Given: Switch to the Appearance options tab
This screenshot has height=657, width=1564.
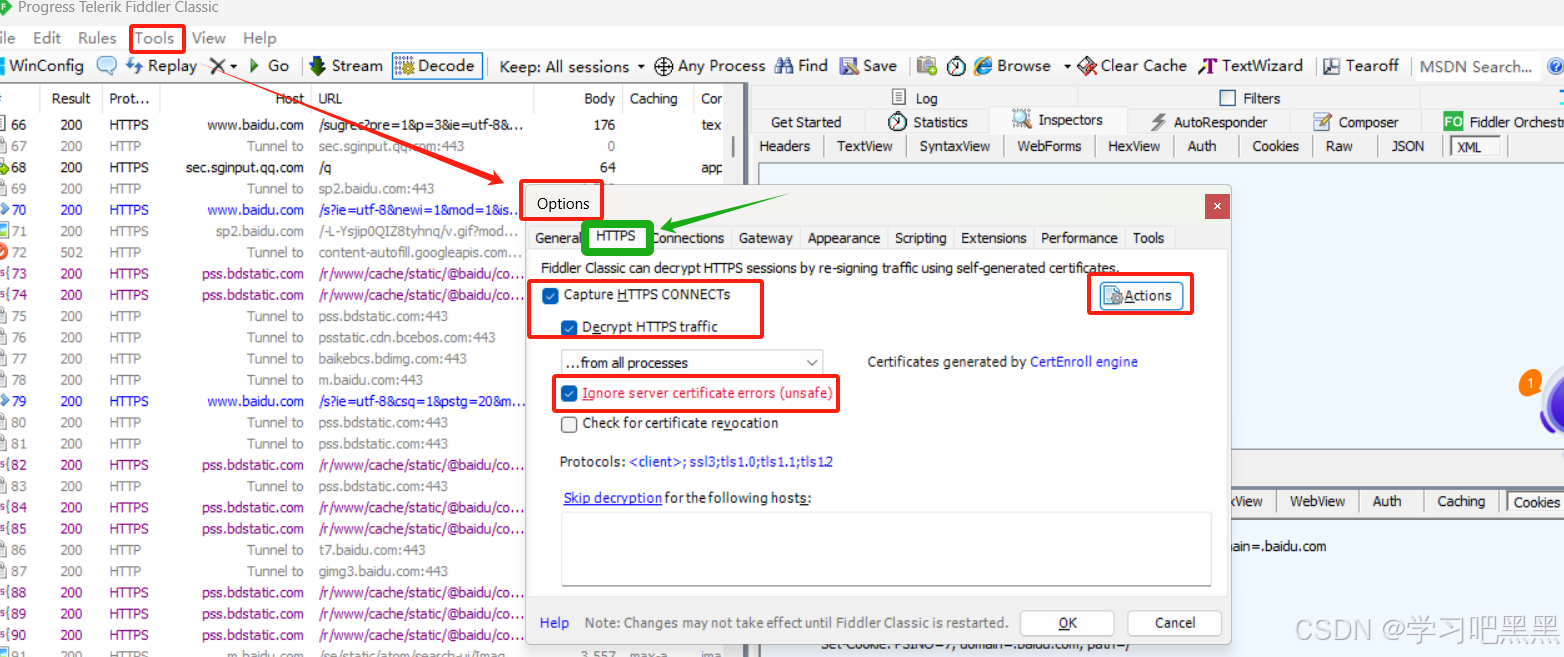Looking at the screenshot, I should pos(844,238).
